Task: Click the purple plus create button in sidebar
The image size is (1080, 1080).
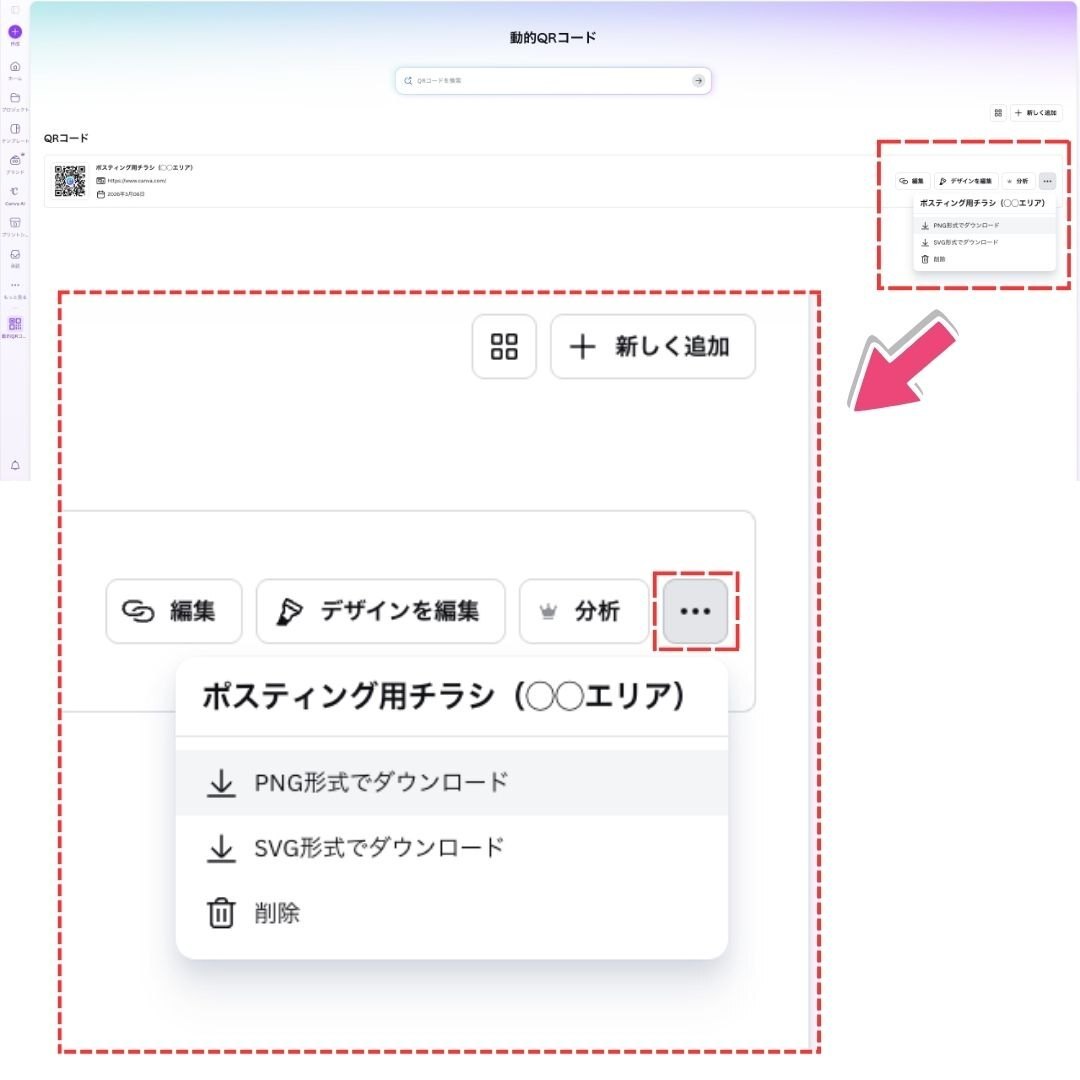Action: click(x=14, y=32)
